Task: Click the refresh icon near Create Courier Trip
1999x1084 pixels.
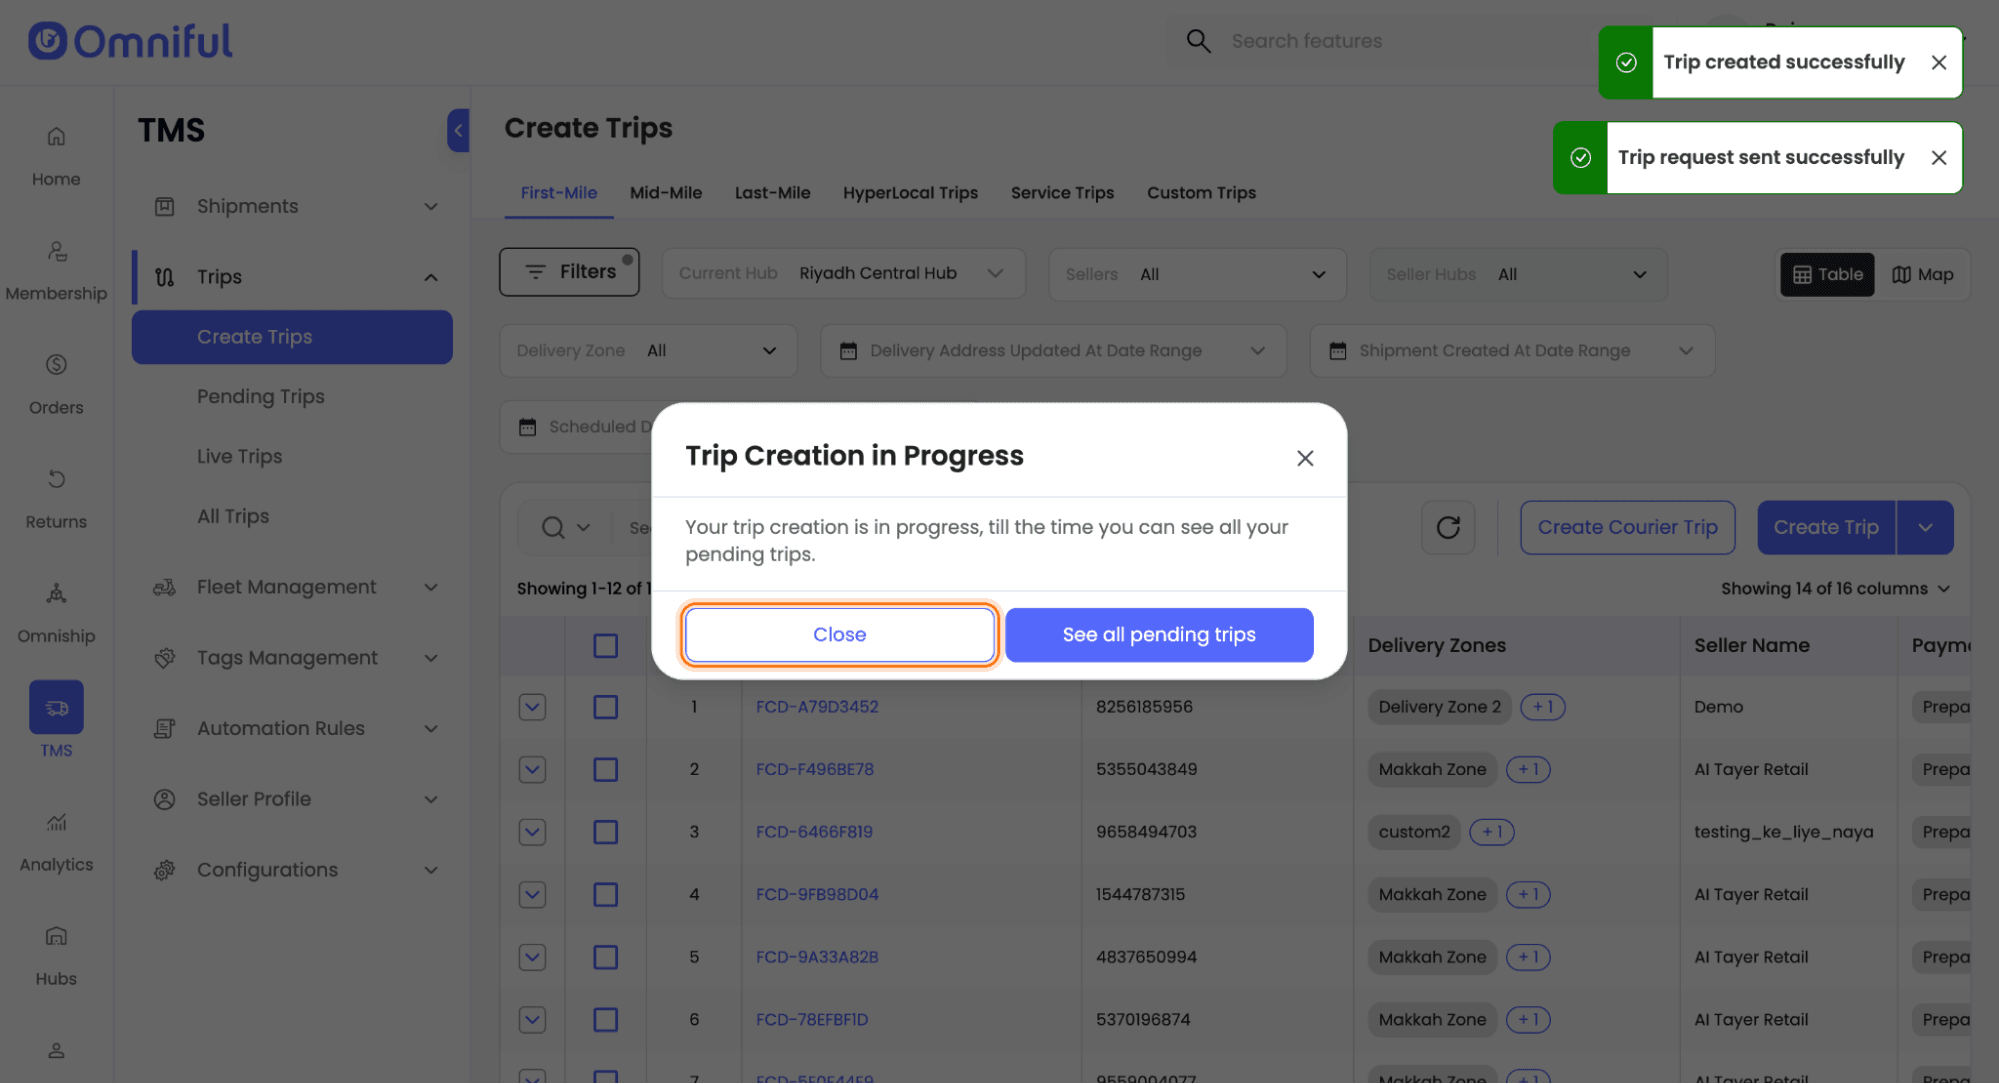Action: pos(1447,527)
